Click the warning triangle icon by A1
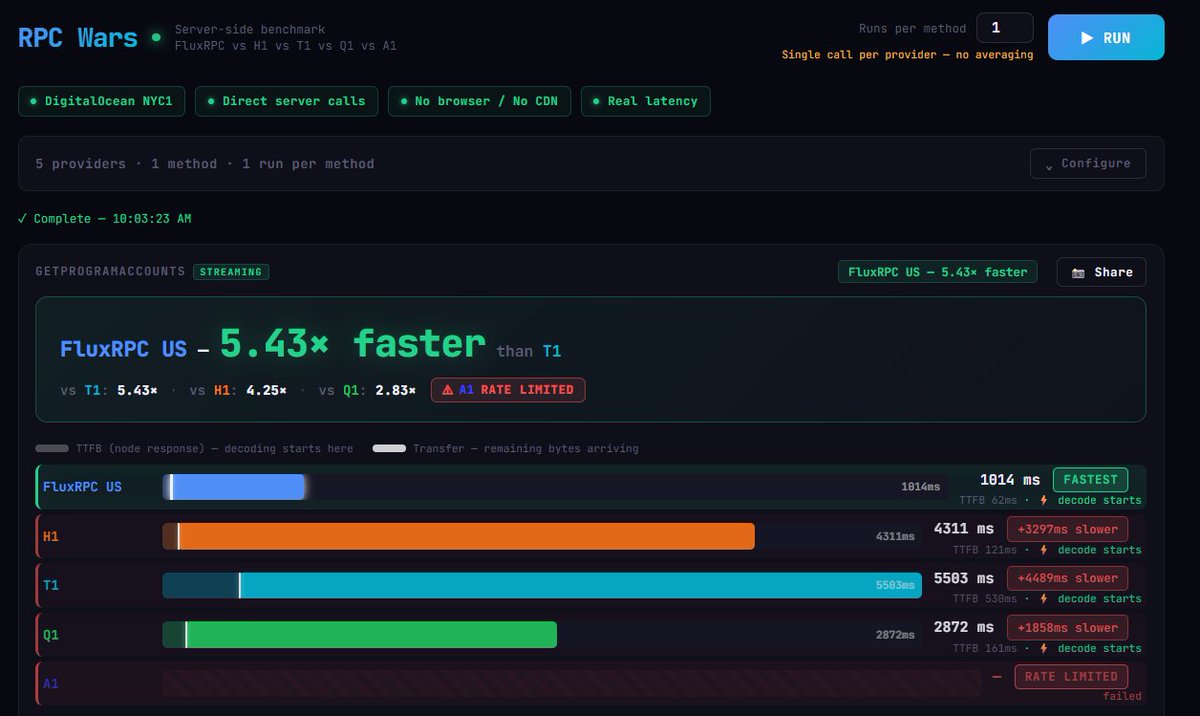The image size is (1200, 716). point(447,390)
